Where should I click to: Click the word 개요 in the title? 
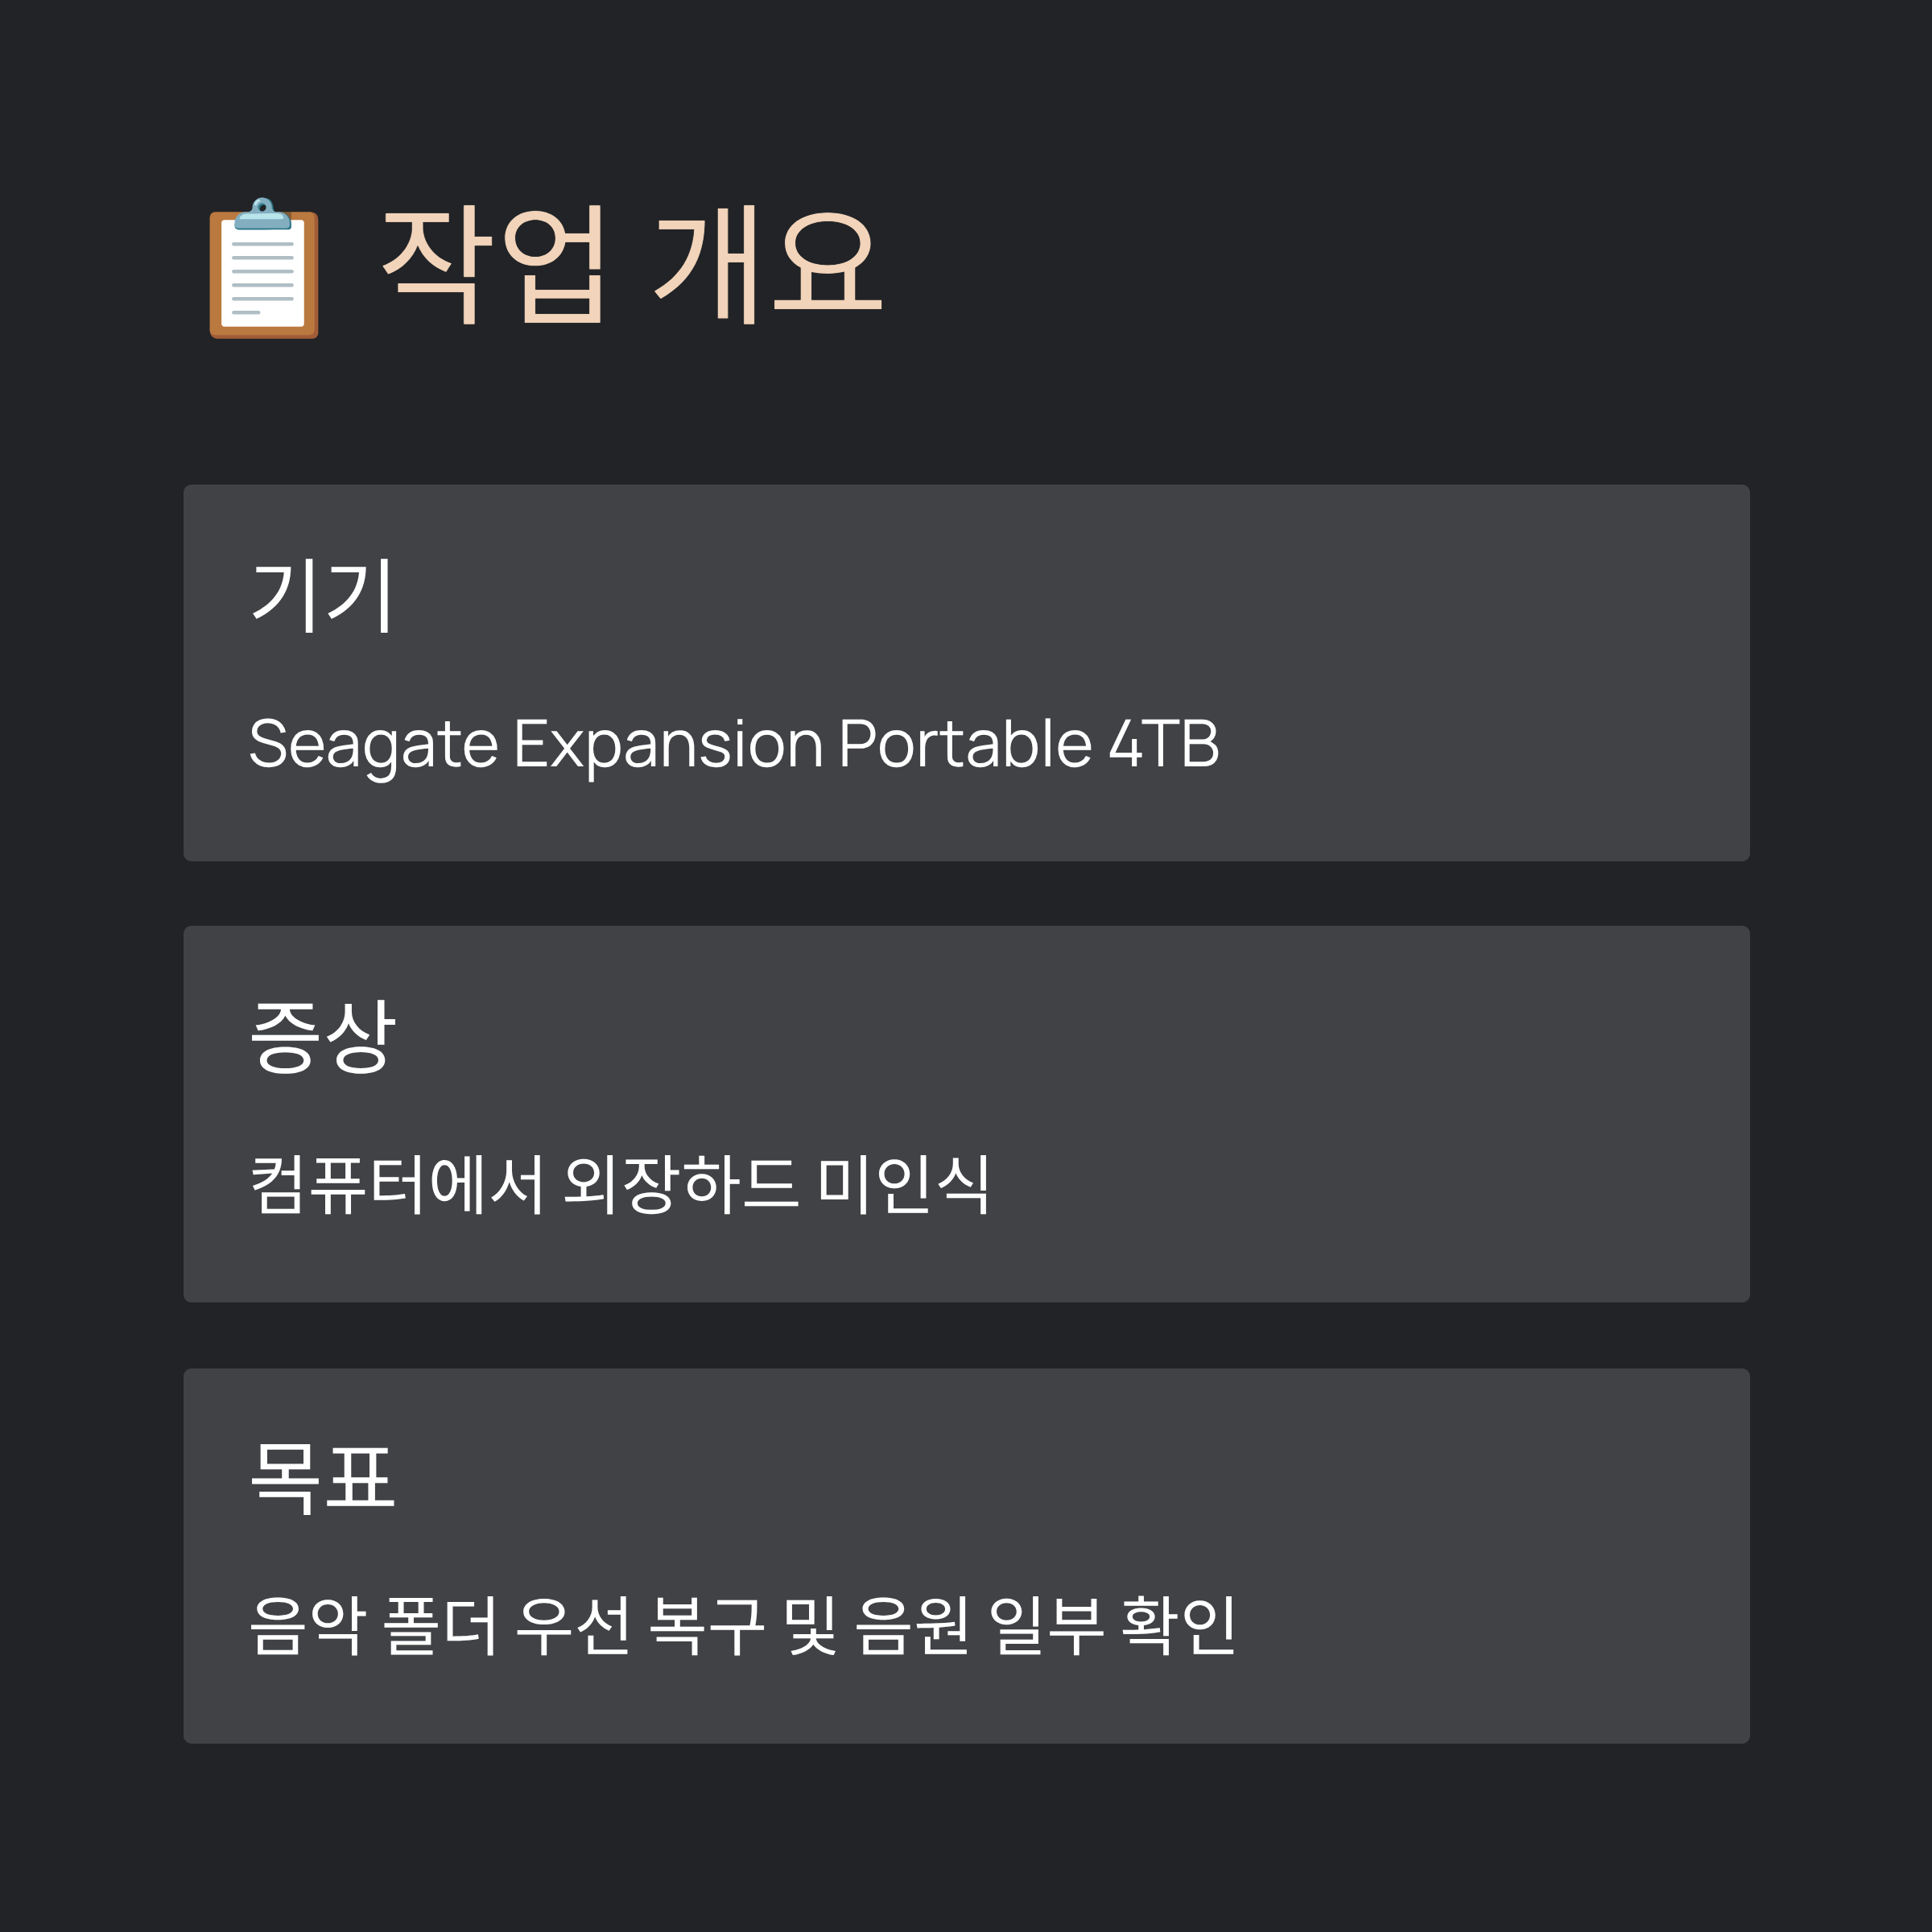pyautogui.click(x=768, y=265)
